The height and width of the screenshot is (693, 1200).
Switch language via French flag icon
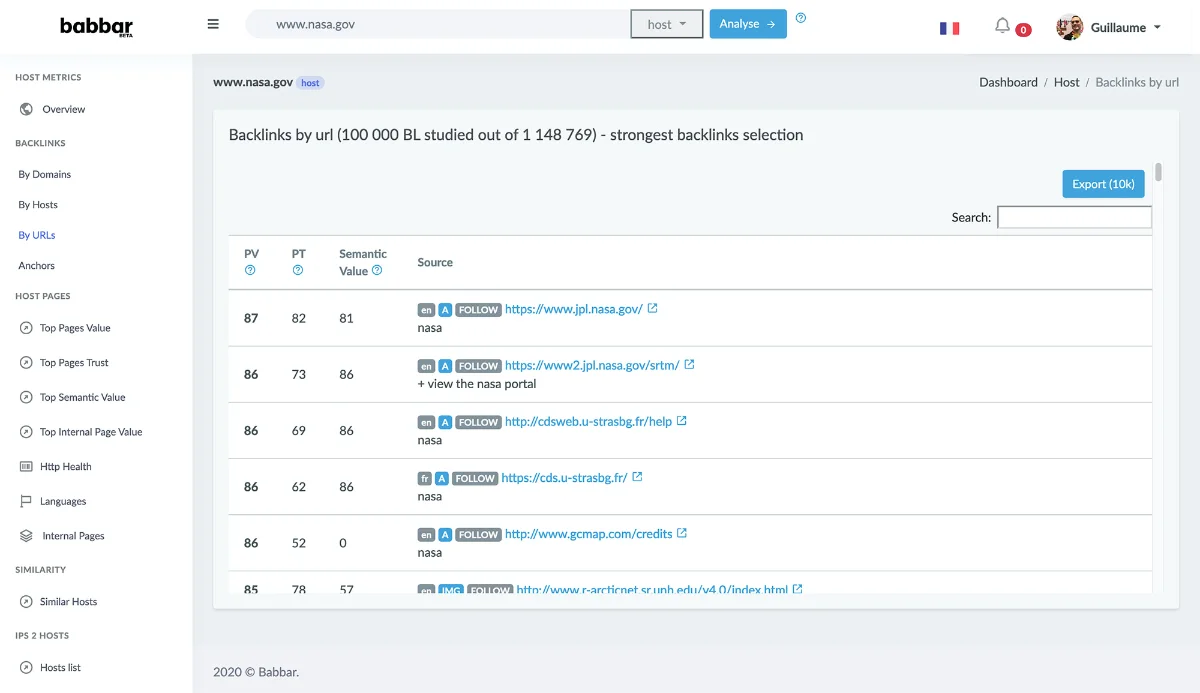[x=949, y=28]
